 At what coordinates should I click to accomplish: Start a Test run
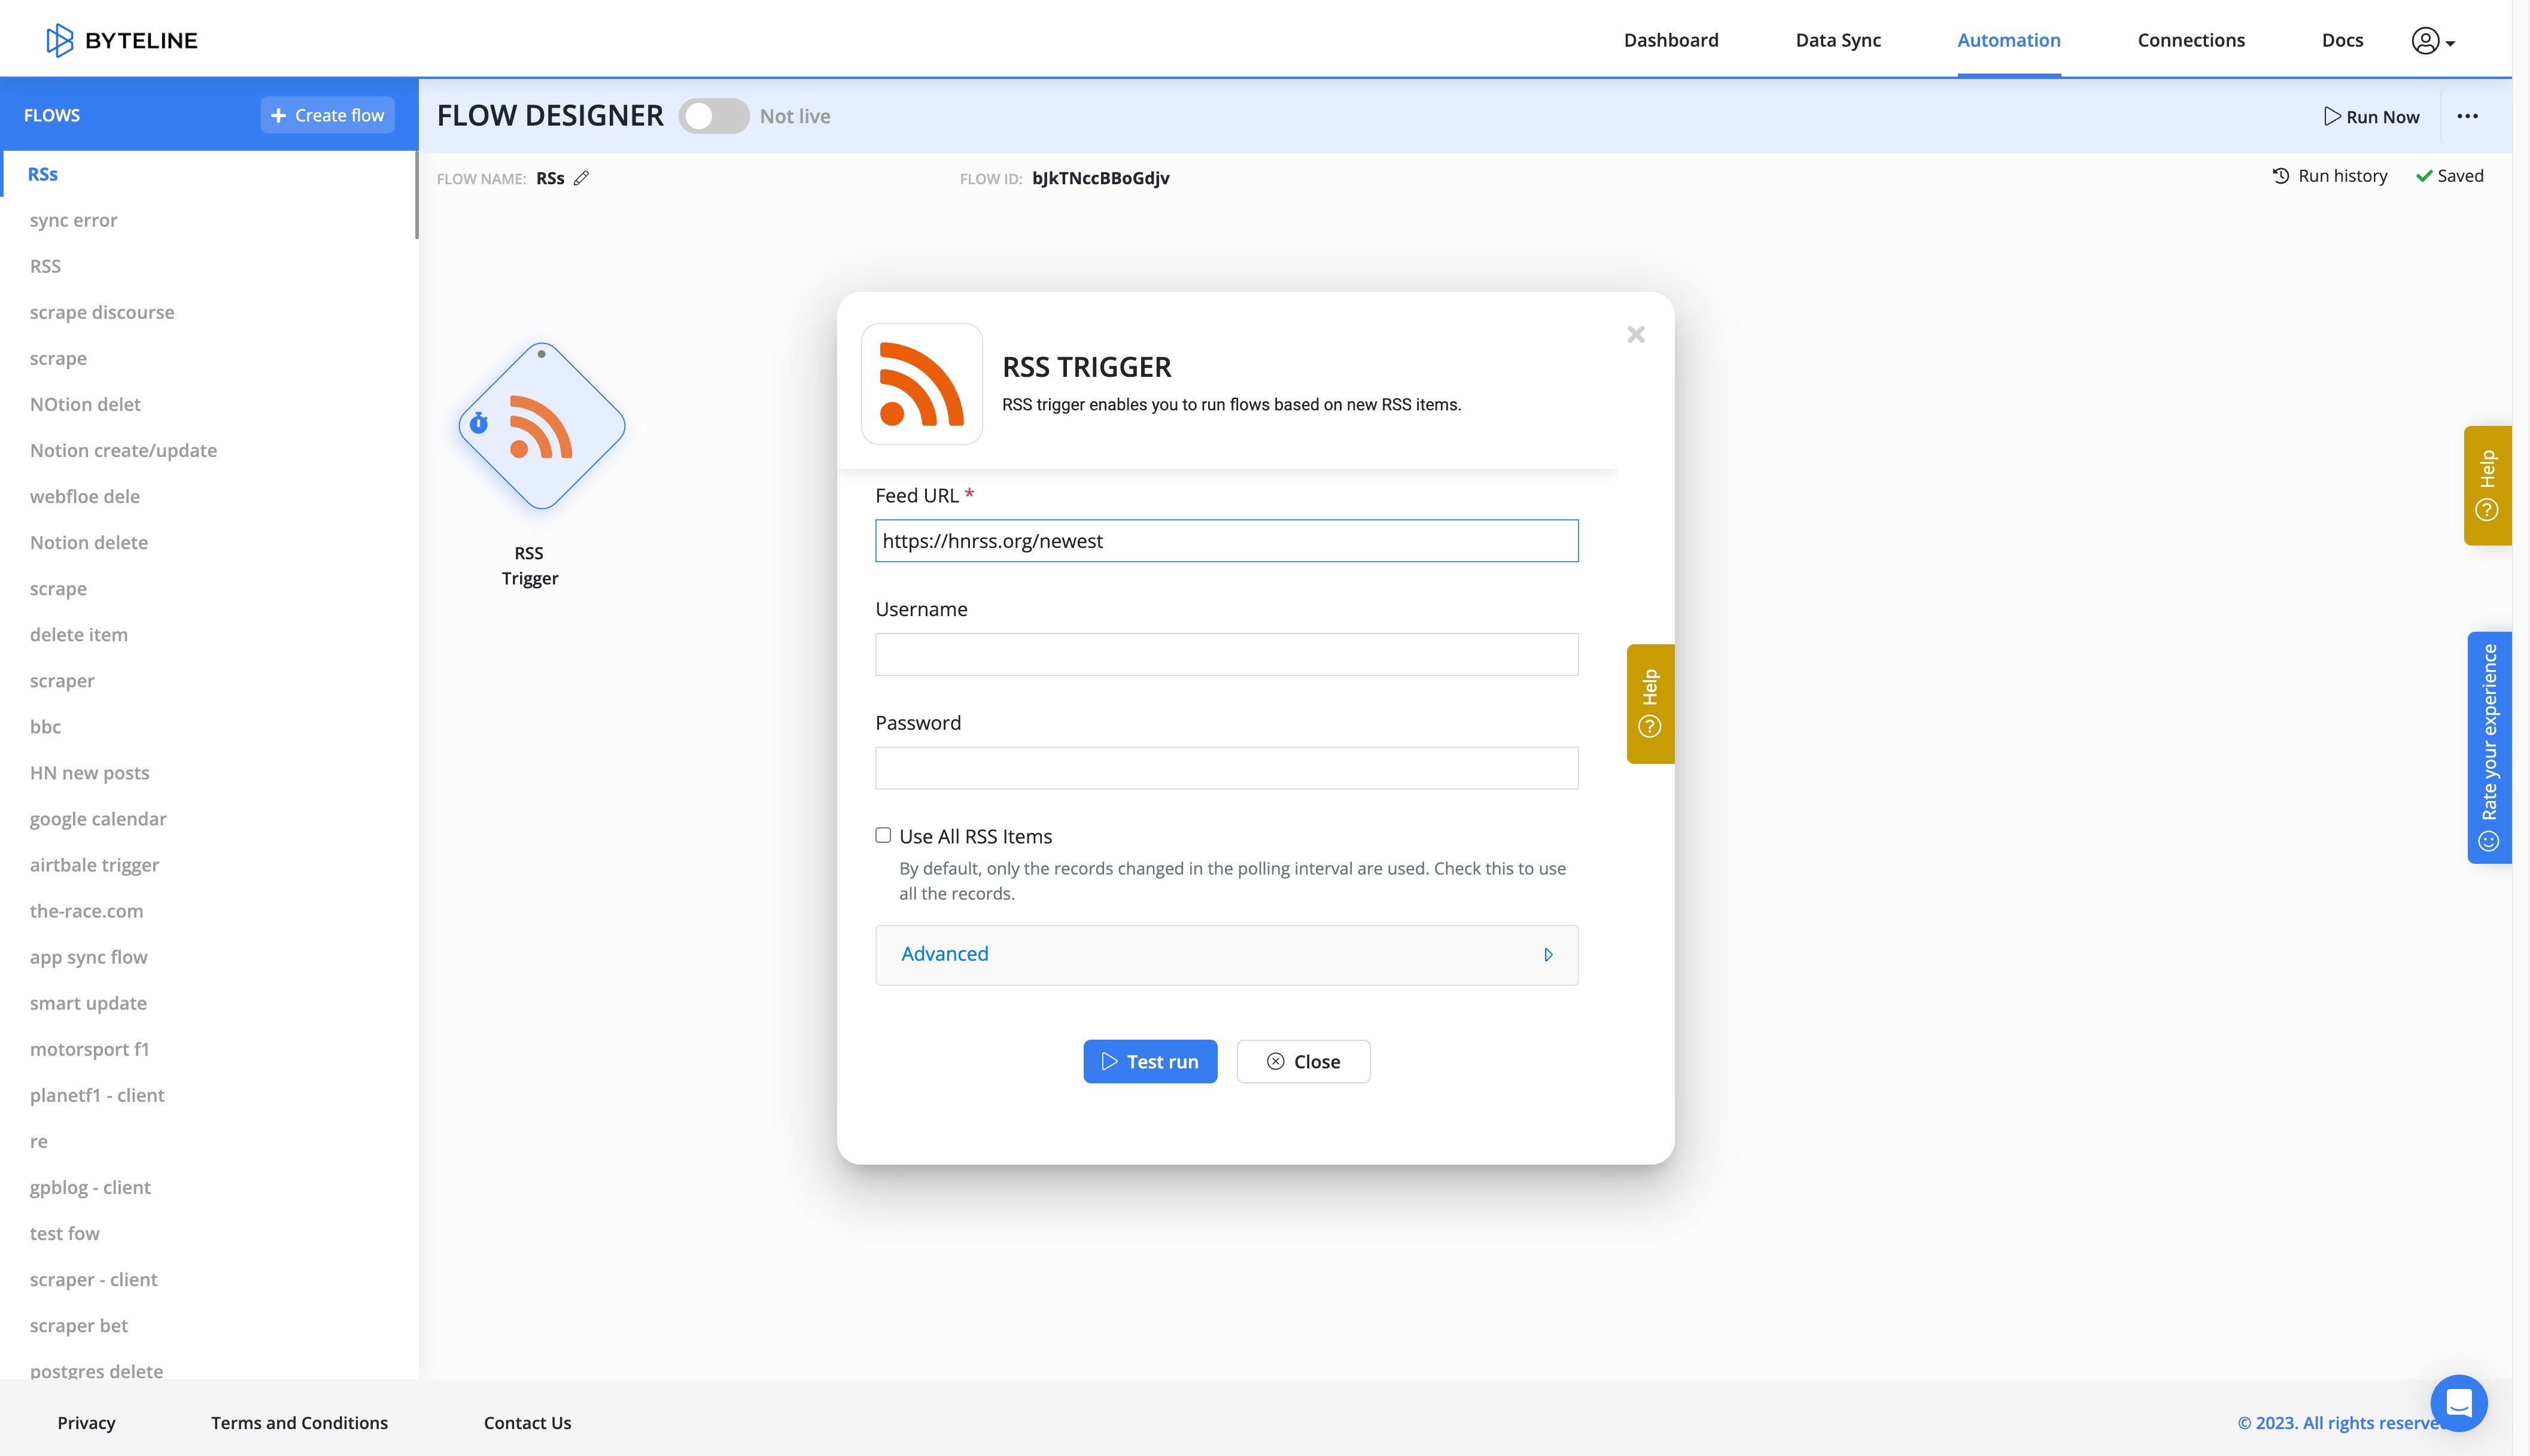pyautogui.click(x=1150, y=1061)
